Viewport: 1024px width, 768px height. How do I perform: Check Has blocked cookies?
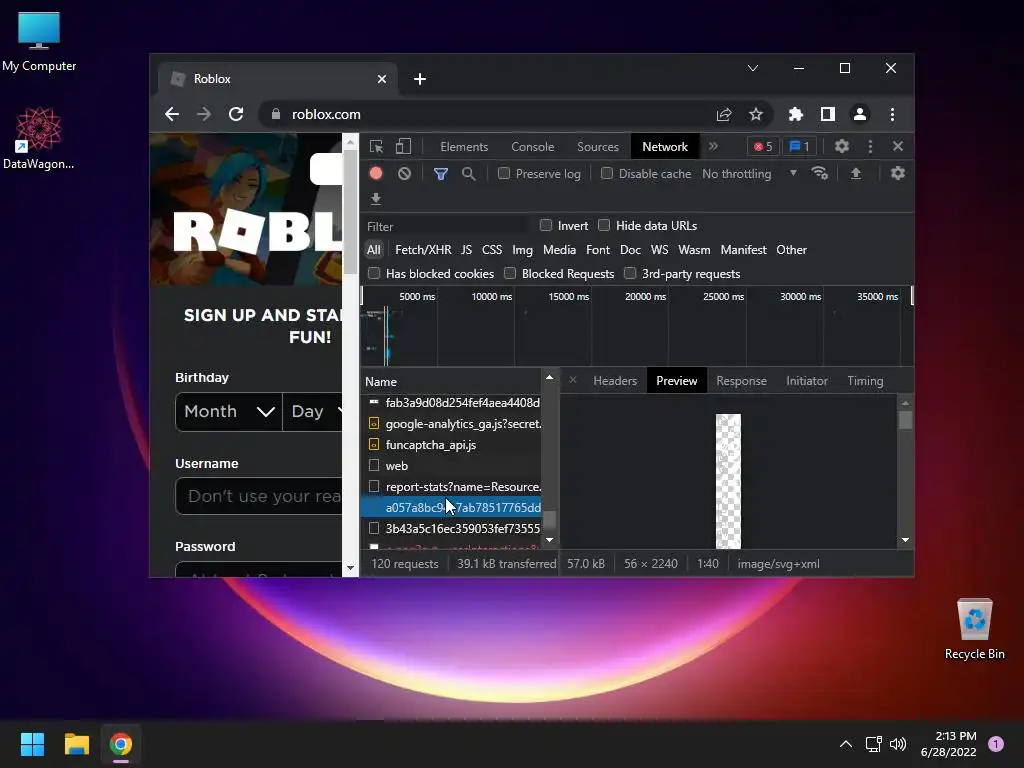coord(374,273)
